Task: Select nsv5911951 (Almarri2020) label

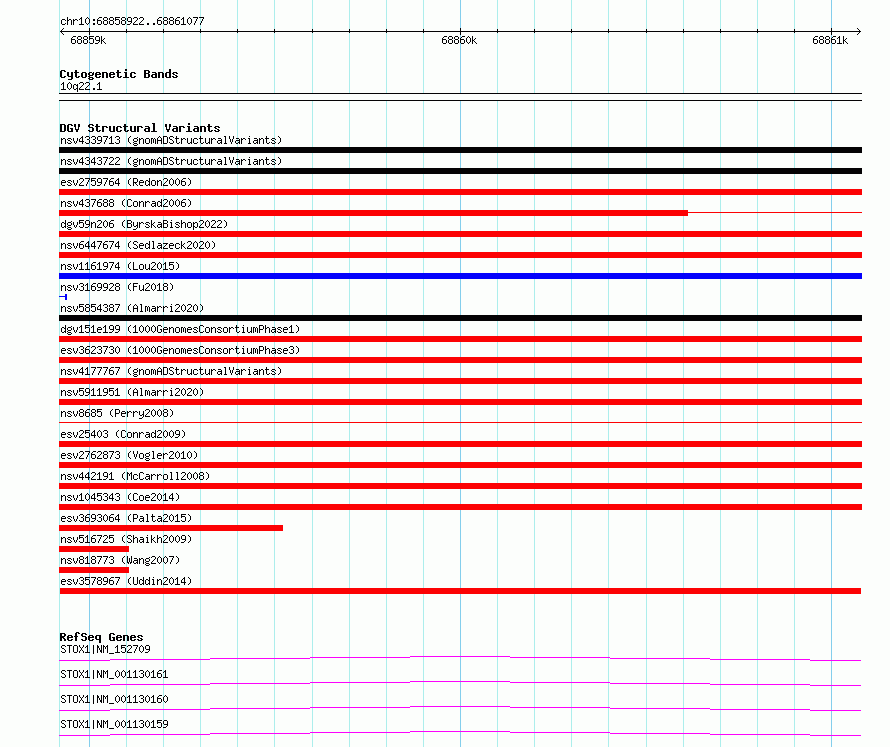Action: [x=132, y=392]
